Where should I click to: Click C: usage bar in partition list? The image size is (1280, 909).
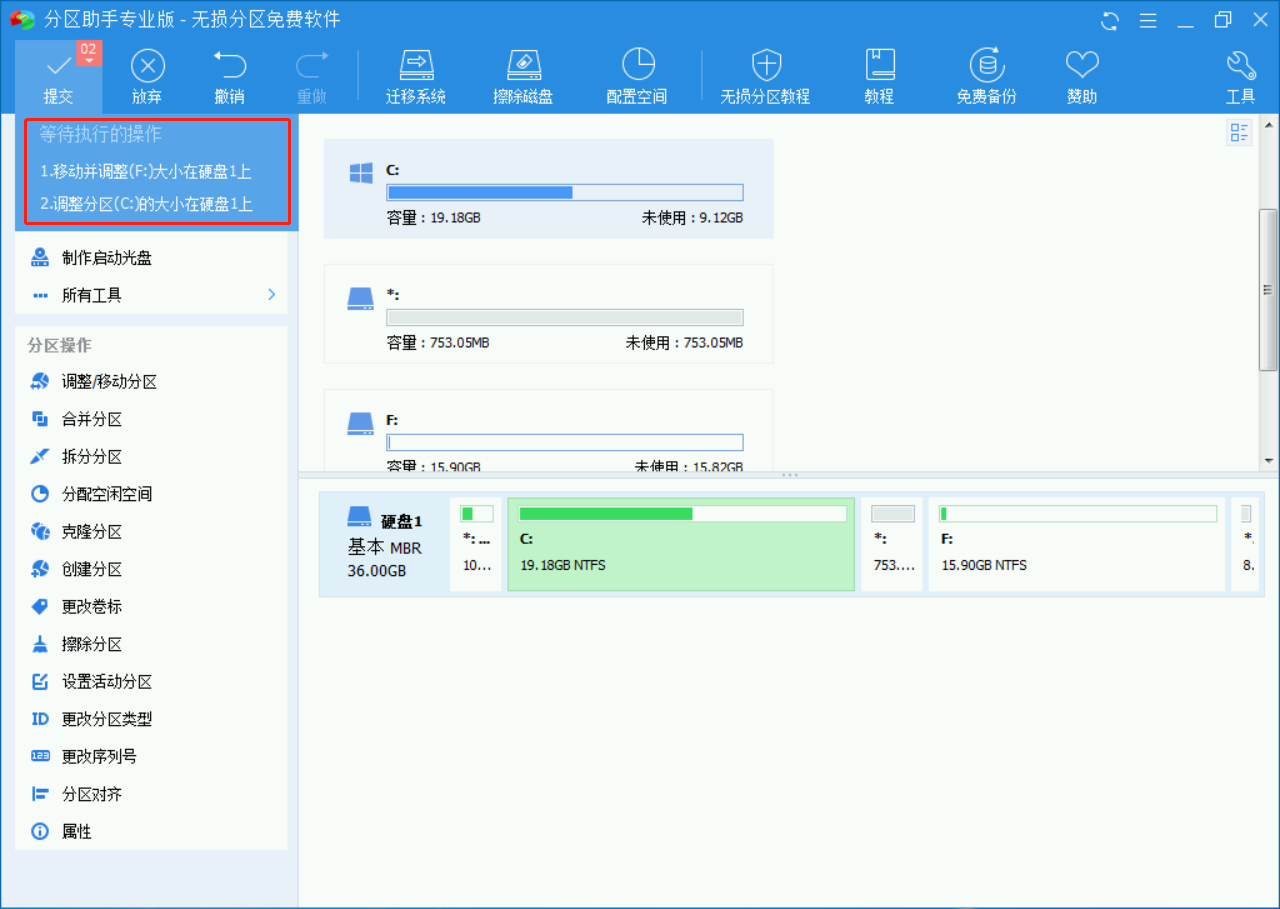(565, 192)
